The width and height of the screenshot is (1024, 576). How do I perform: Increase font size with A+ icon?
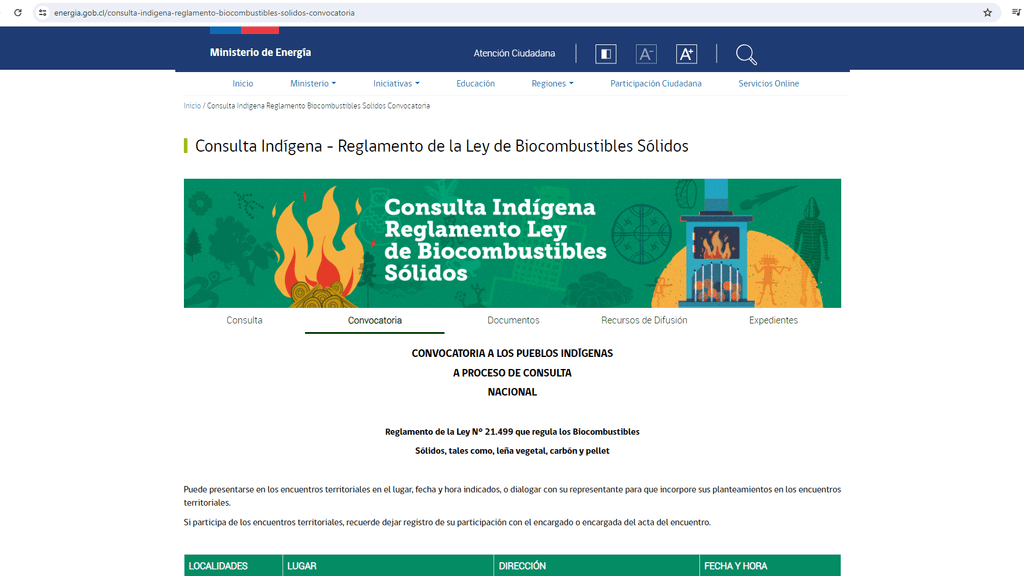point(686,54)
